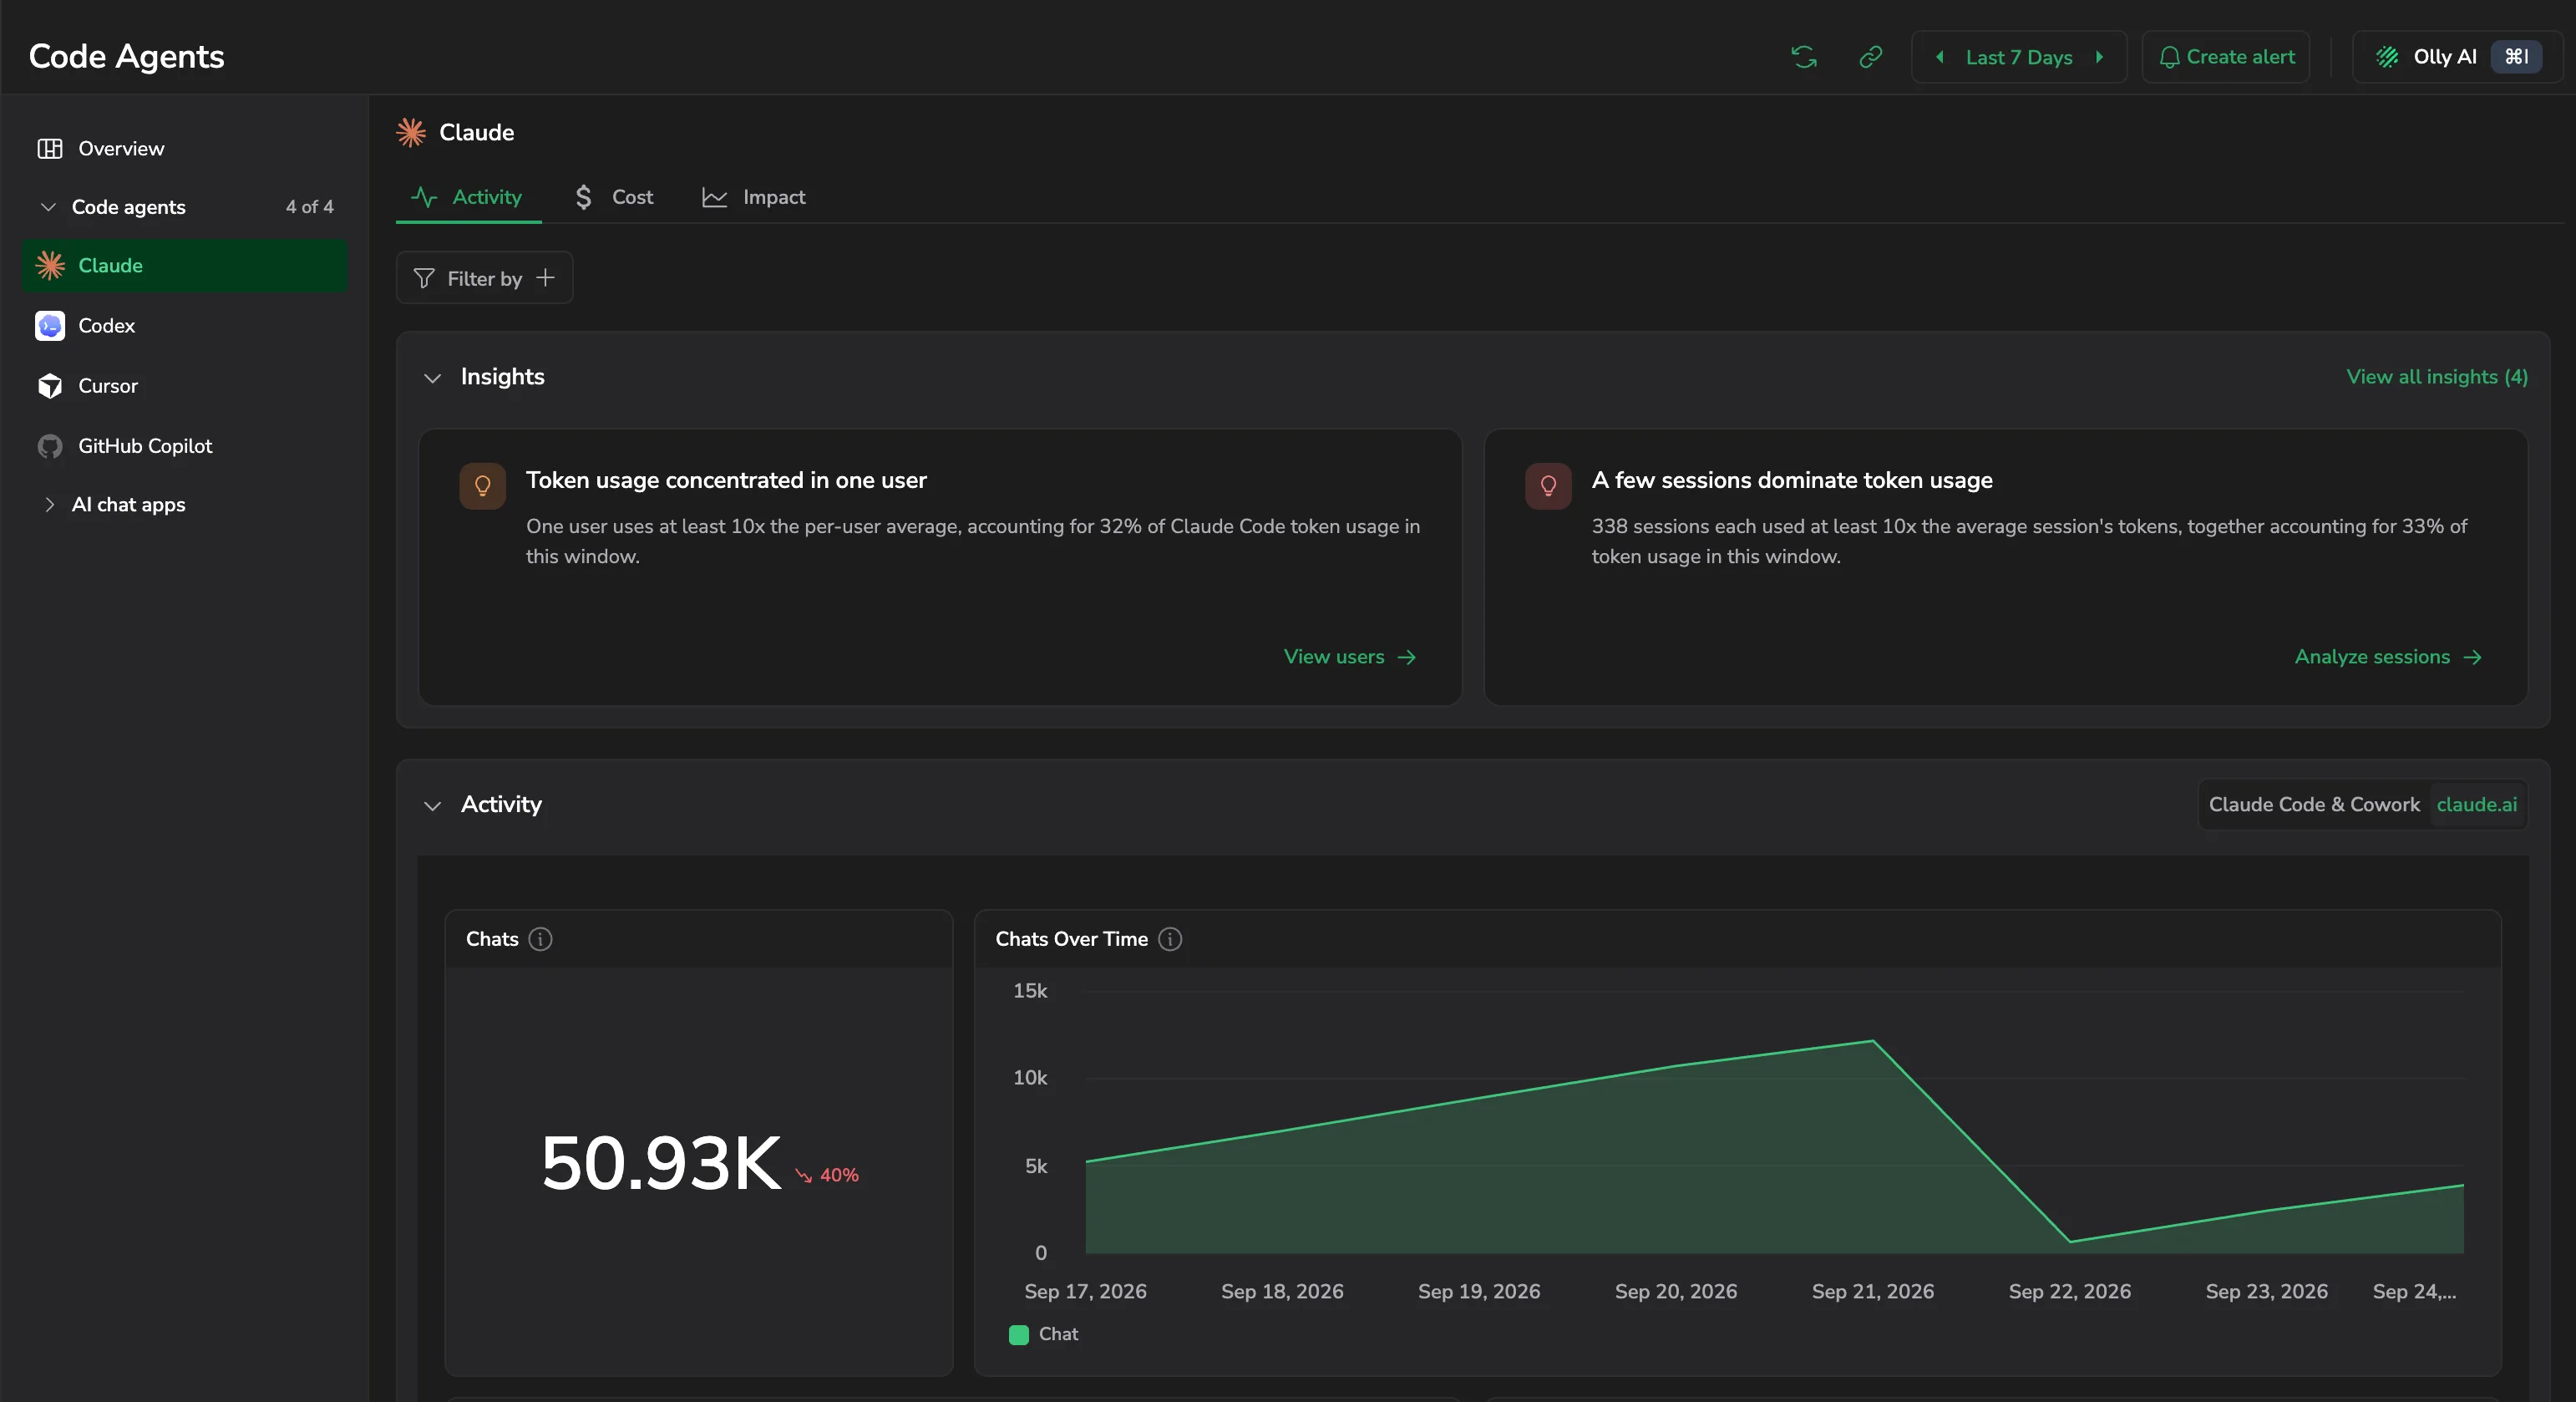Click the Sep 19, 2026 axis label
The image size is (2576, 1402).
(1479, 1291)
